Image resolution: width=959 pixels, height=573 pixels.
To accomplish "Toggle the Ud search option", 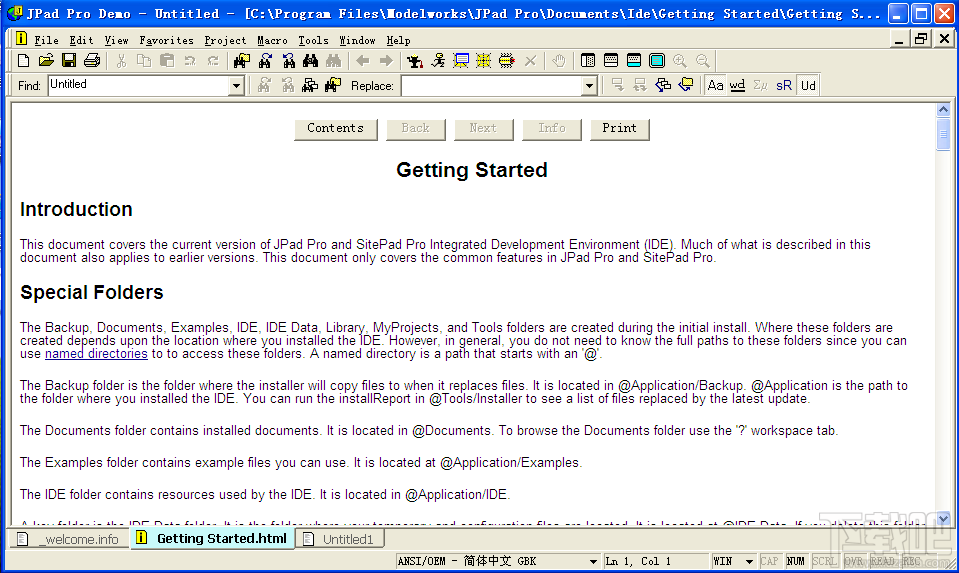I will 808,86.
